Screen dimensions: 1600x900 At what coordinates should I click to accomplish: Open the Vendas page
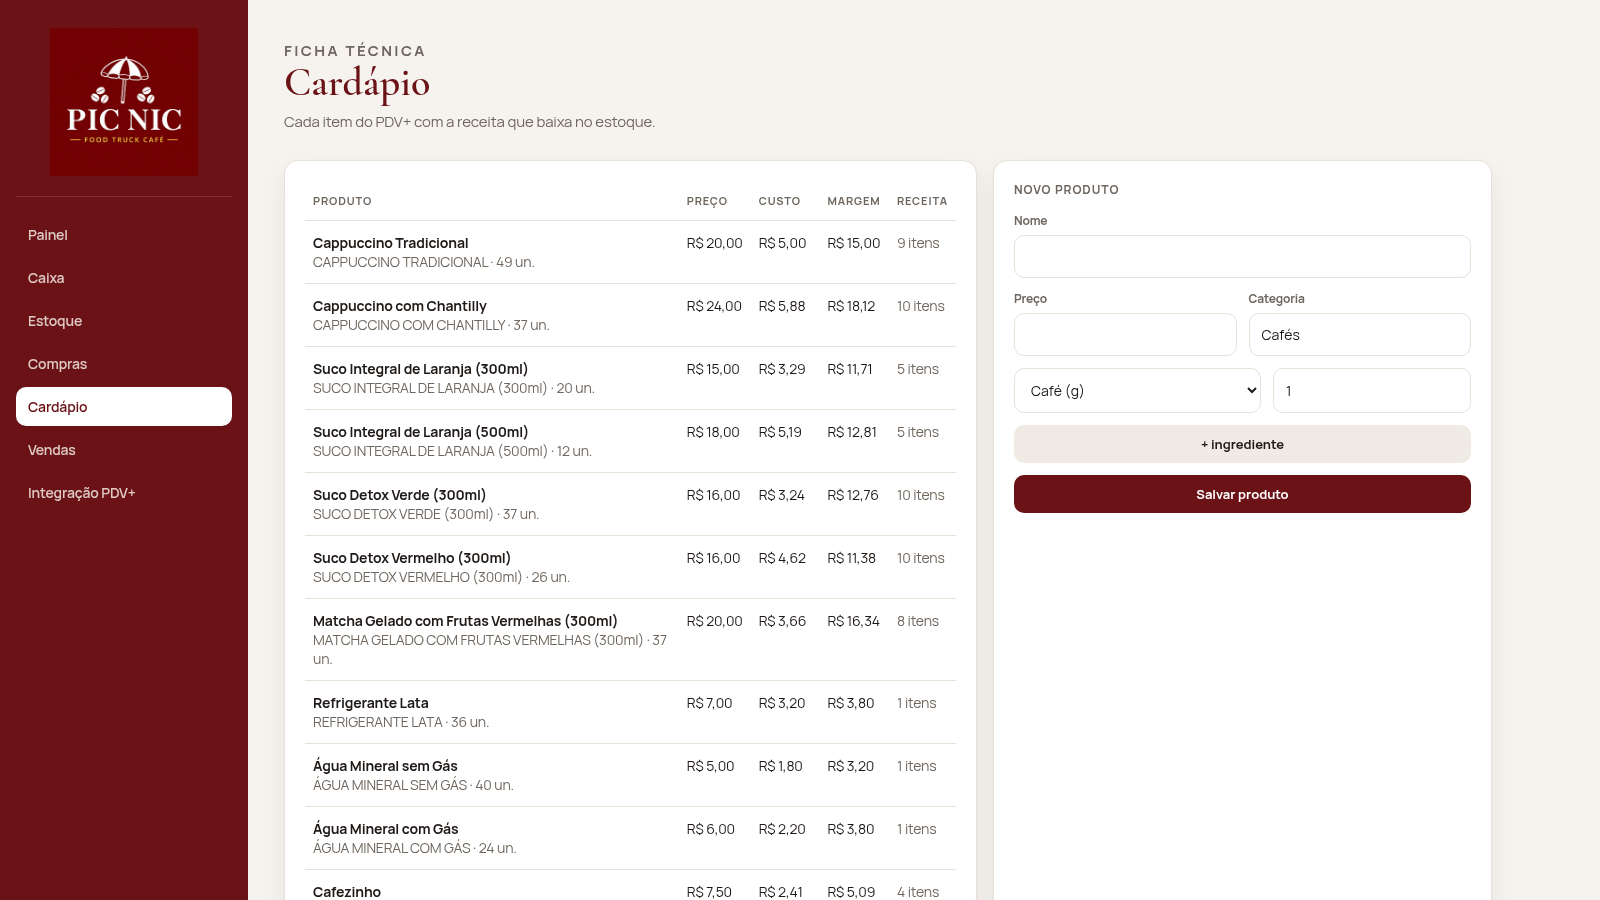pos(124,450)
